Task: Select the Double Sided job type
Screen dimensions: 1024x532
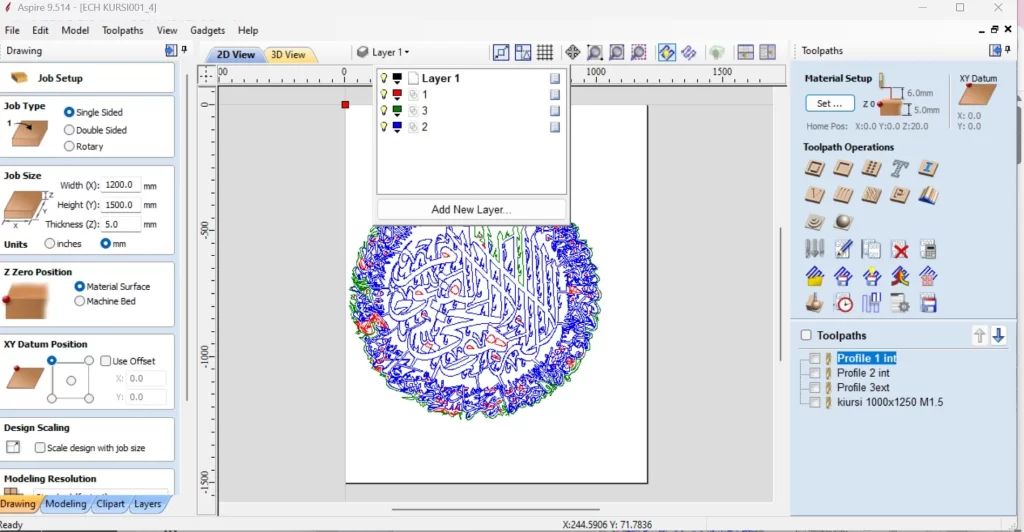Action: [69, 130]
